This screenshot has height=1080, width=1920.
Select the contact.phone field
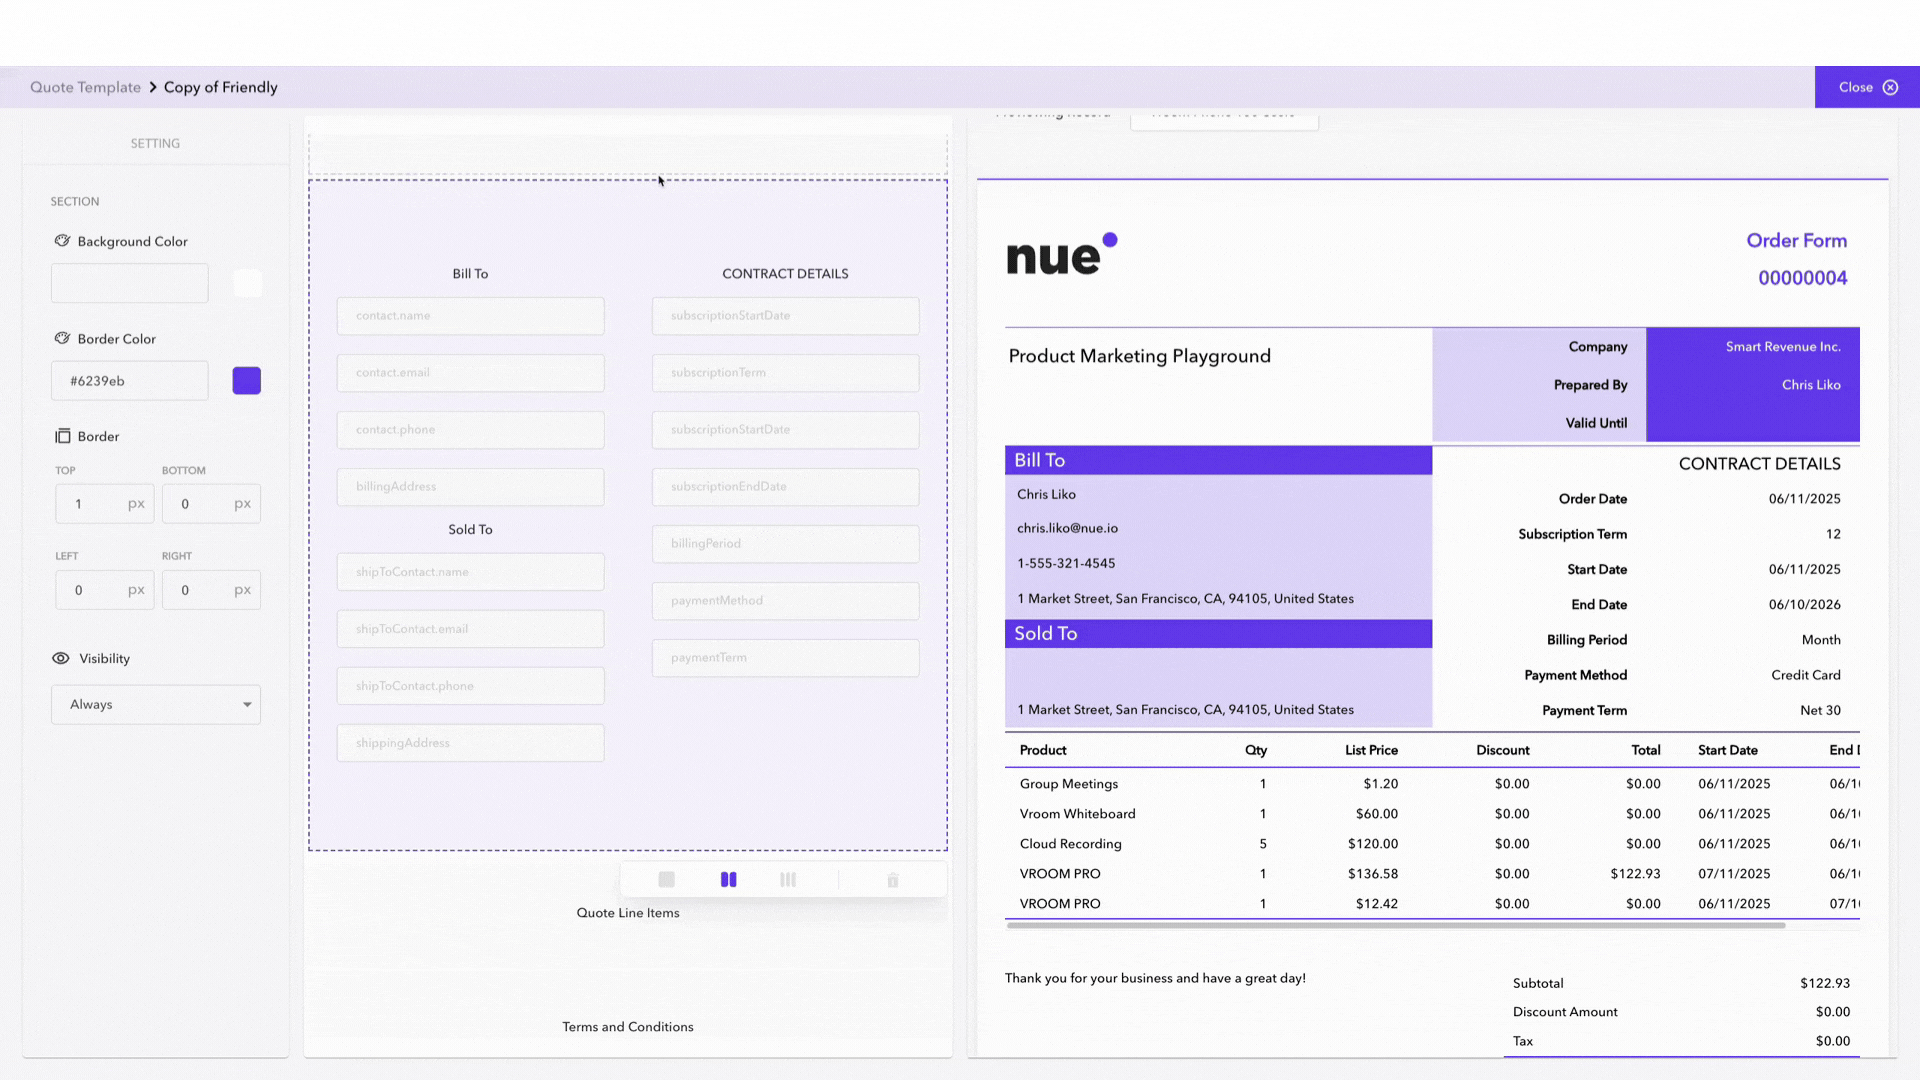tap(470, 430)
